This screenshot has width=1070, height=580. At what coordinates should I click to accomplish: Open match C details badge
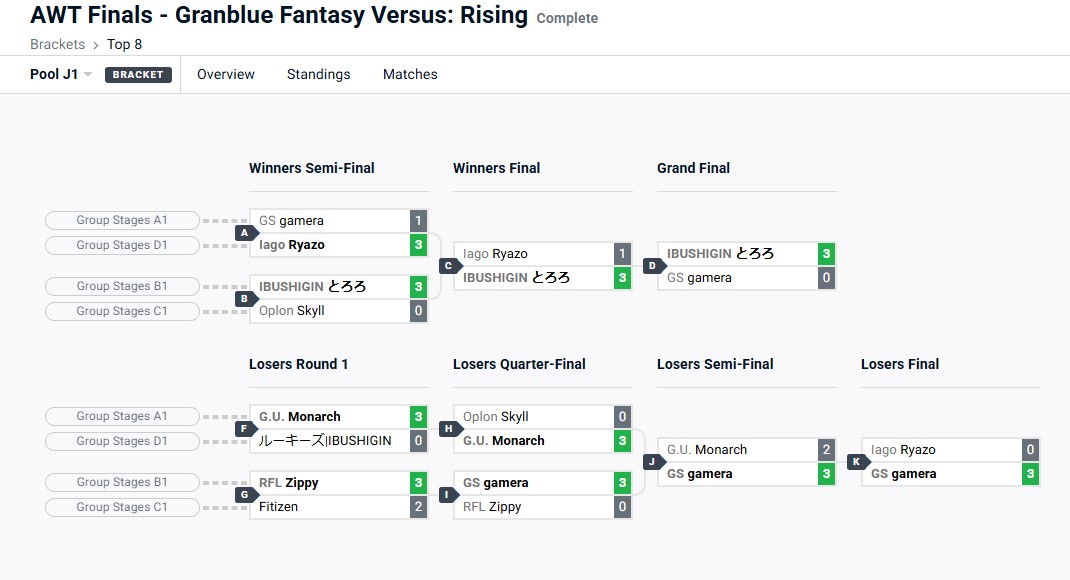tap(447, 266)
